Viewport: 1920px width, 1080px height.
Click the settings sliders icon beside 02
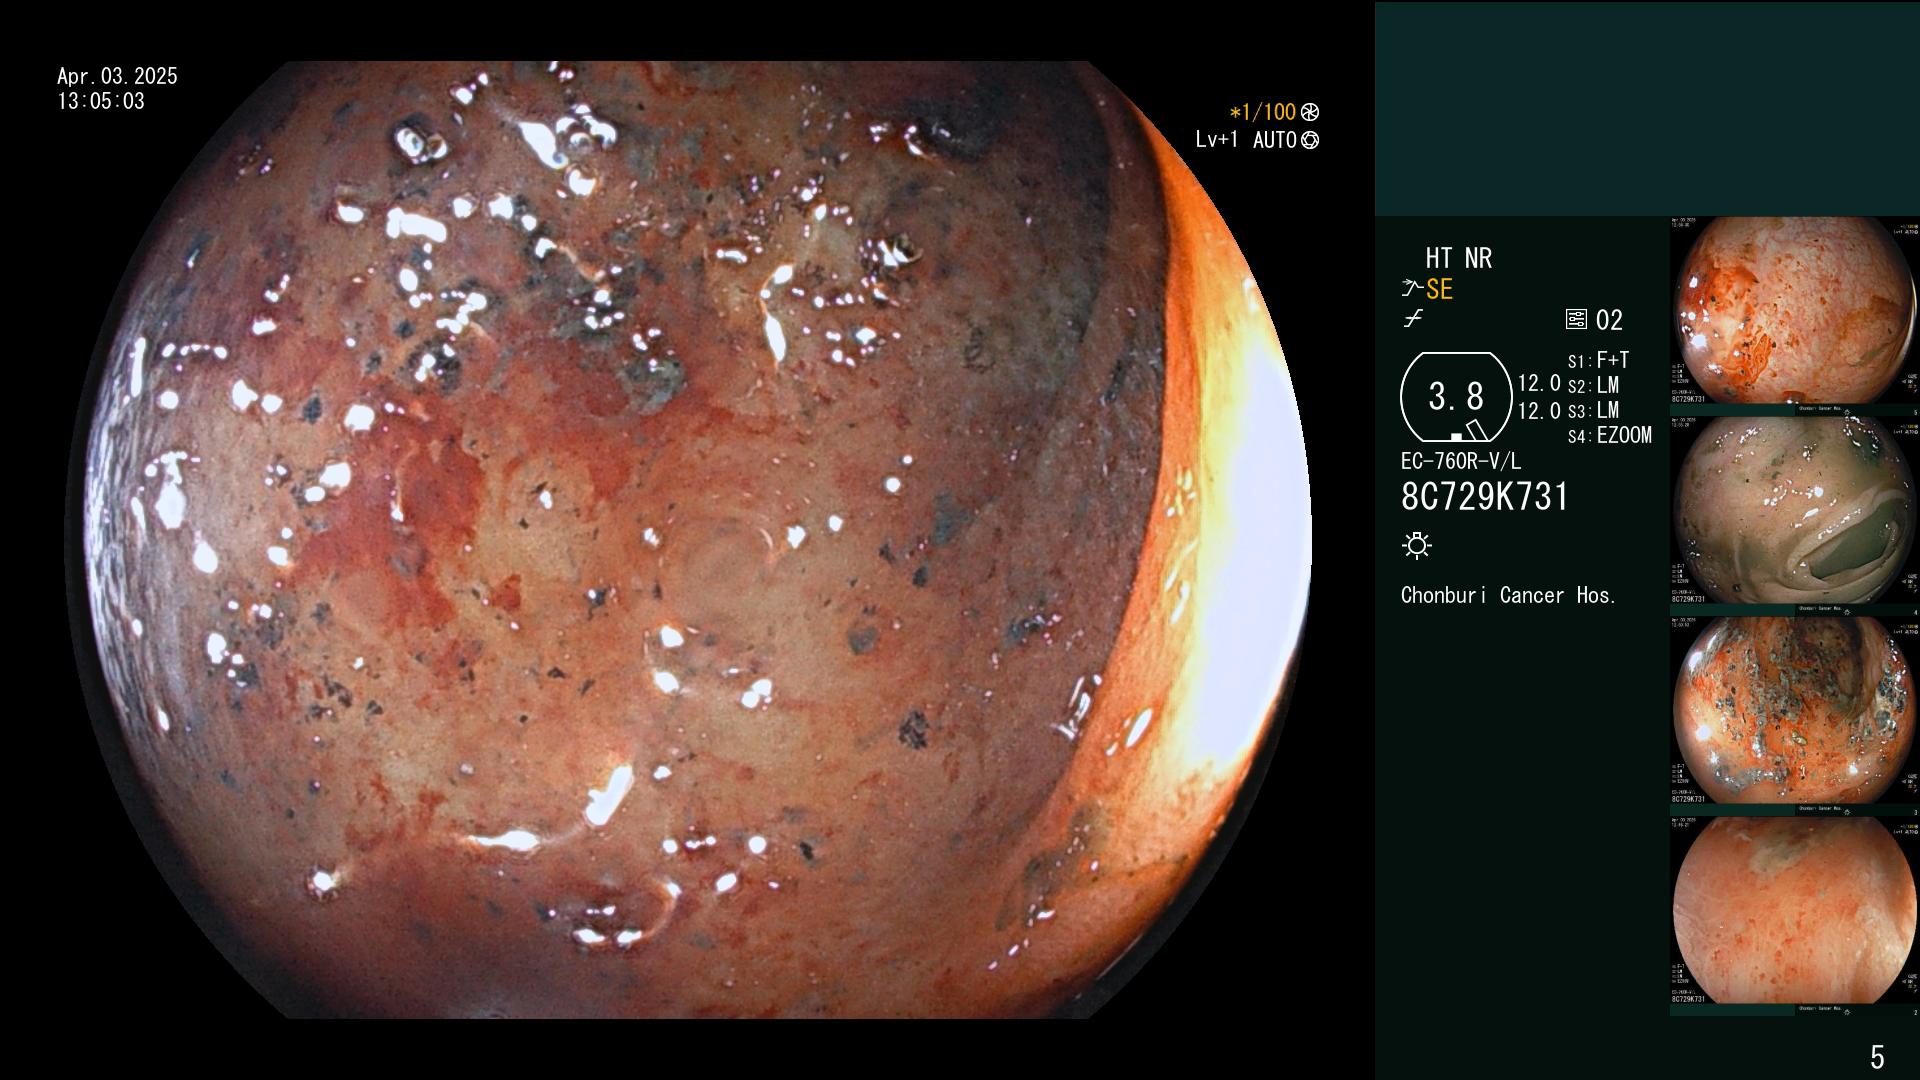tap(1576, 320)
